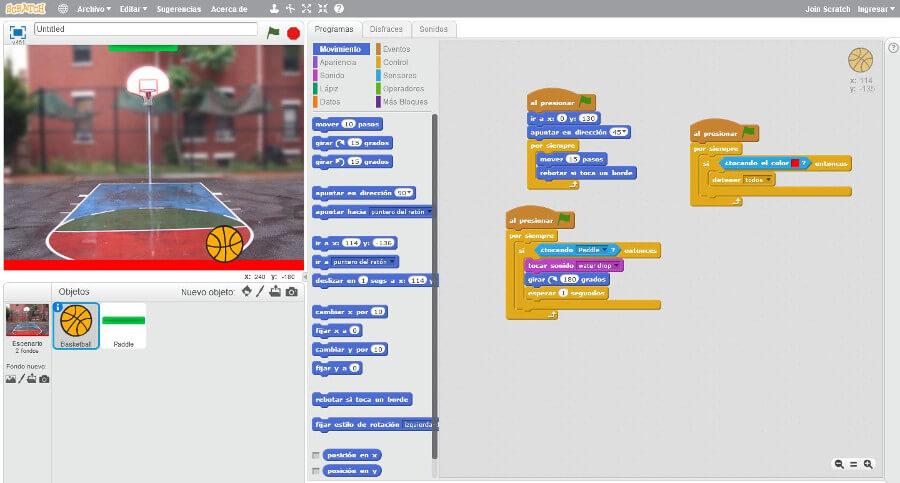Image resolution: width=900 pixels, height=483 pixels.
Task: Select the Shrink sprite tool
Action: pyautogui.click(x=323, y=9)
